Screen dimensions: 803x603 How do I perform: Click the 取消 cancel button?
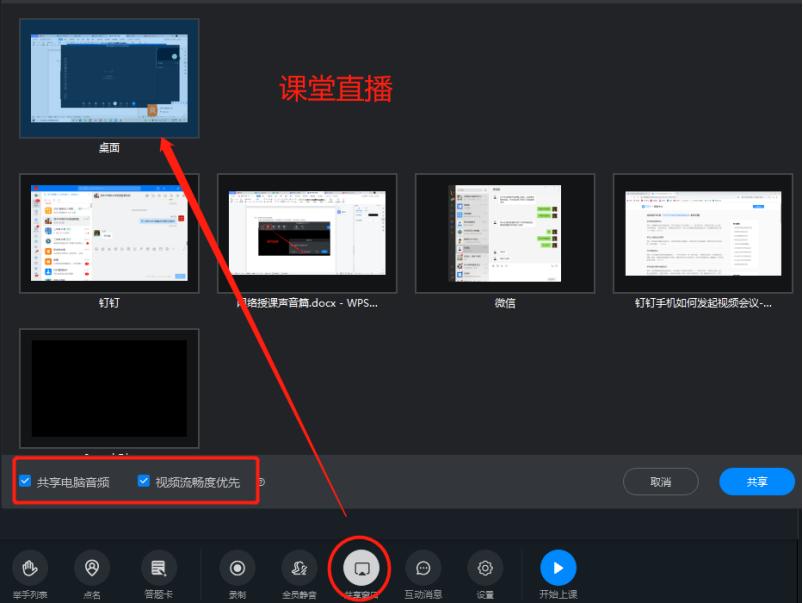tap(662, 481)
